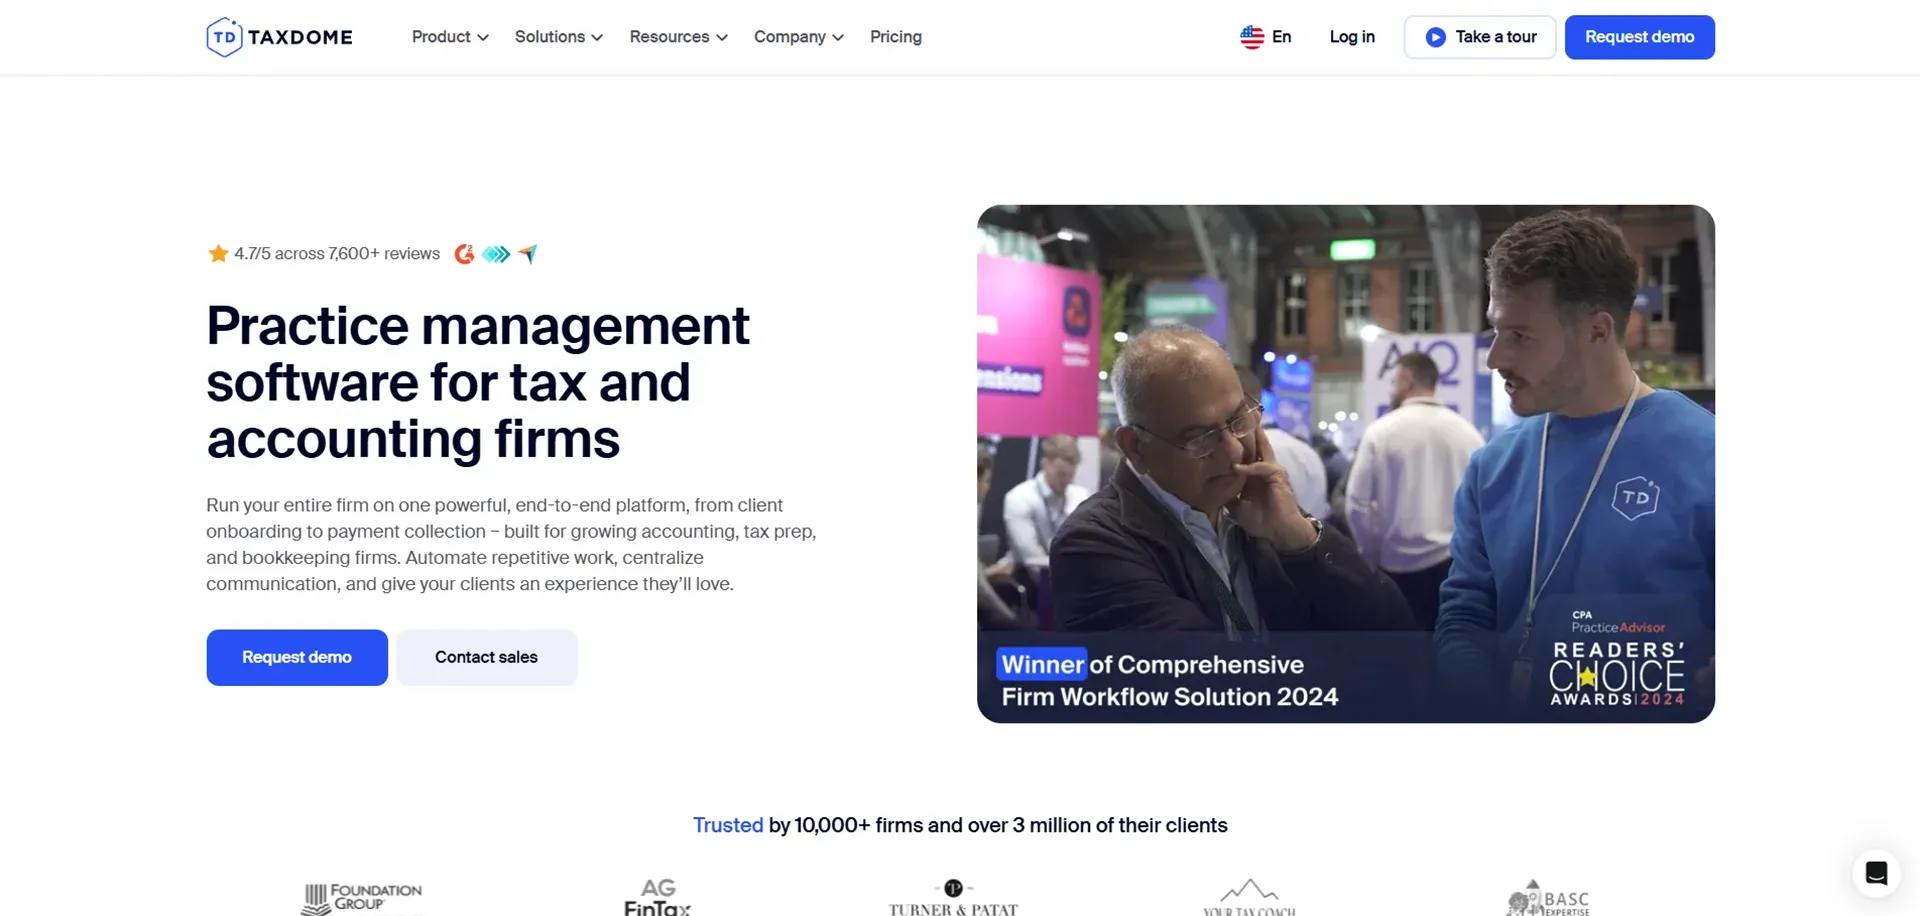Viewport: 1920px width, 916px height.
Task: Click the G2 reviews logo
Action: point(464,254)
